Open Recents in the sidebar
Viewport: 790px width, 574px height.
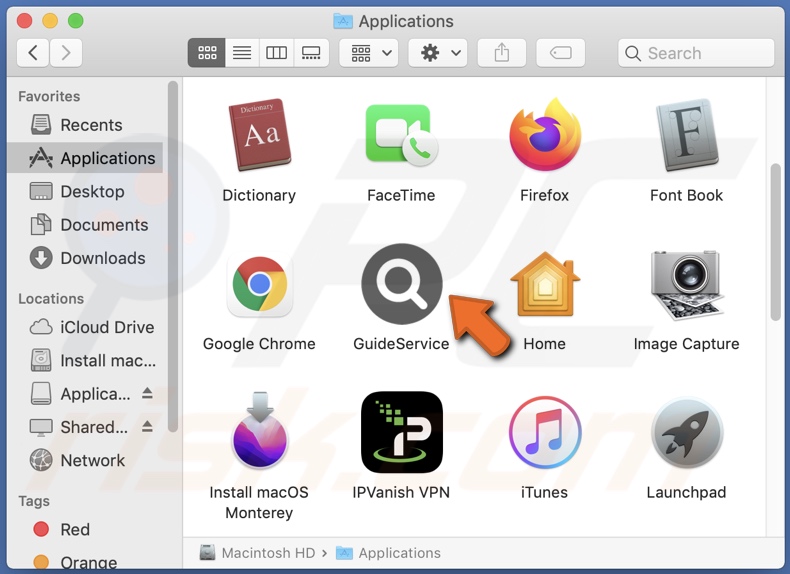point(86,125)
